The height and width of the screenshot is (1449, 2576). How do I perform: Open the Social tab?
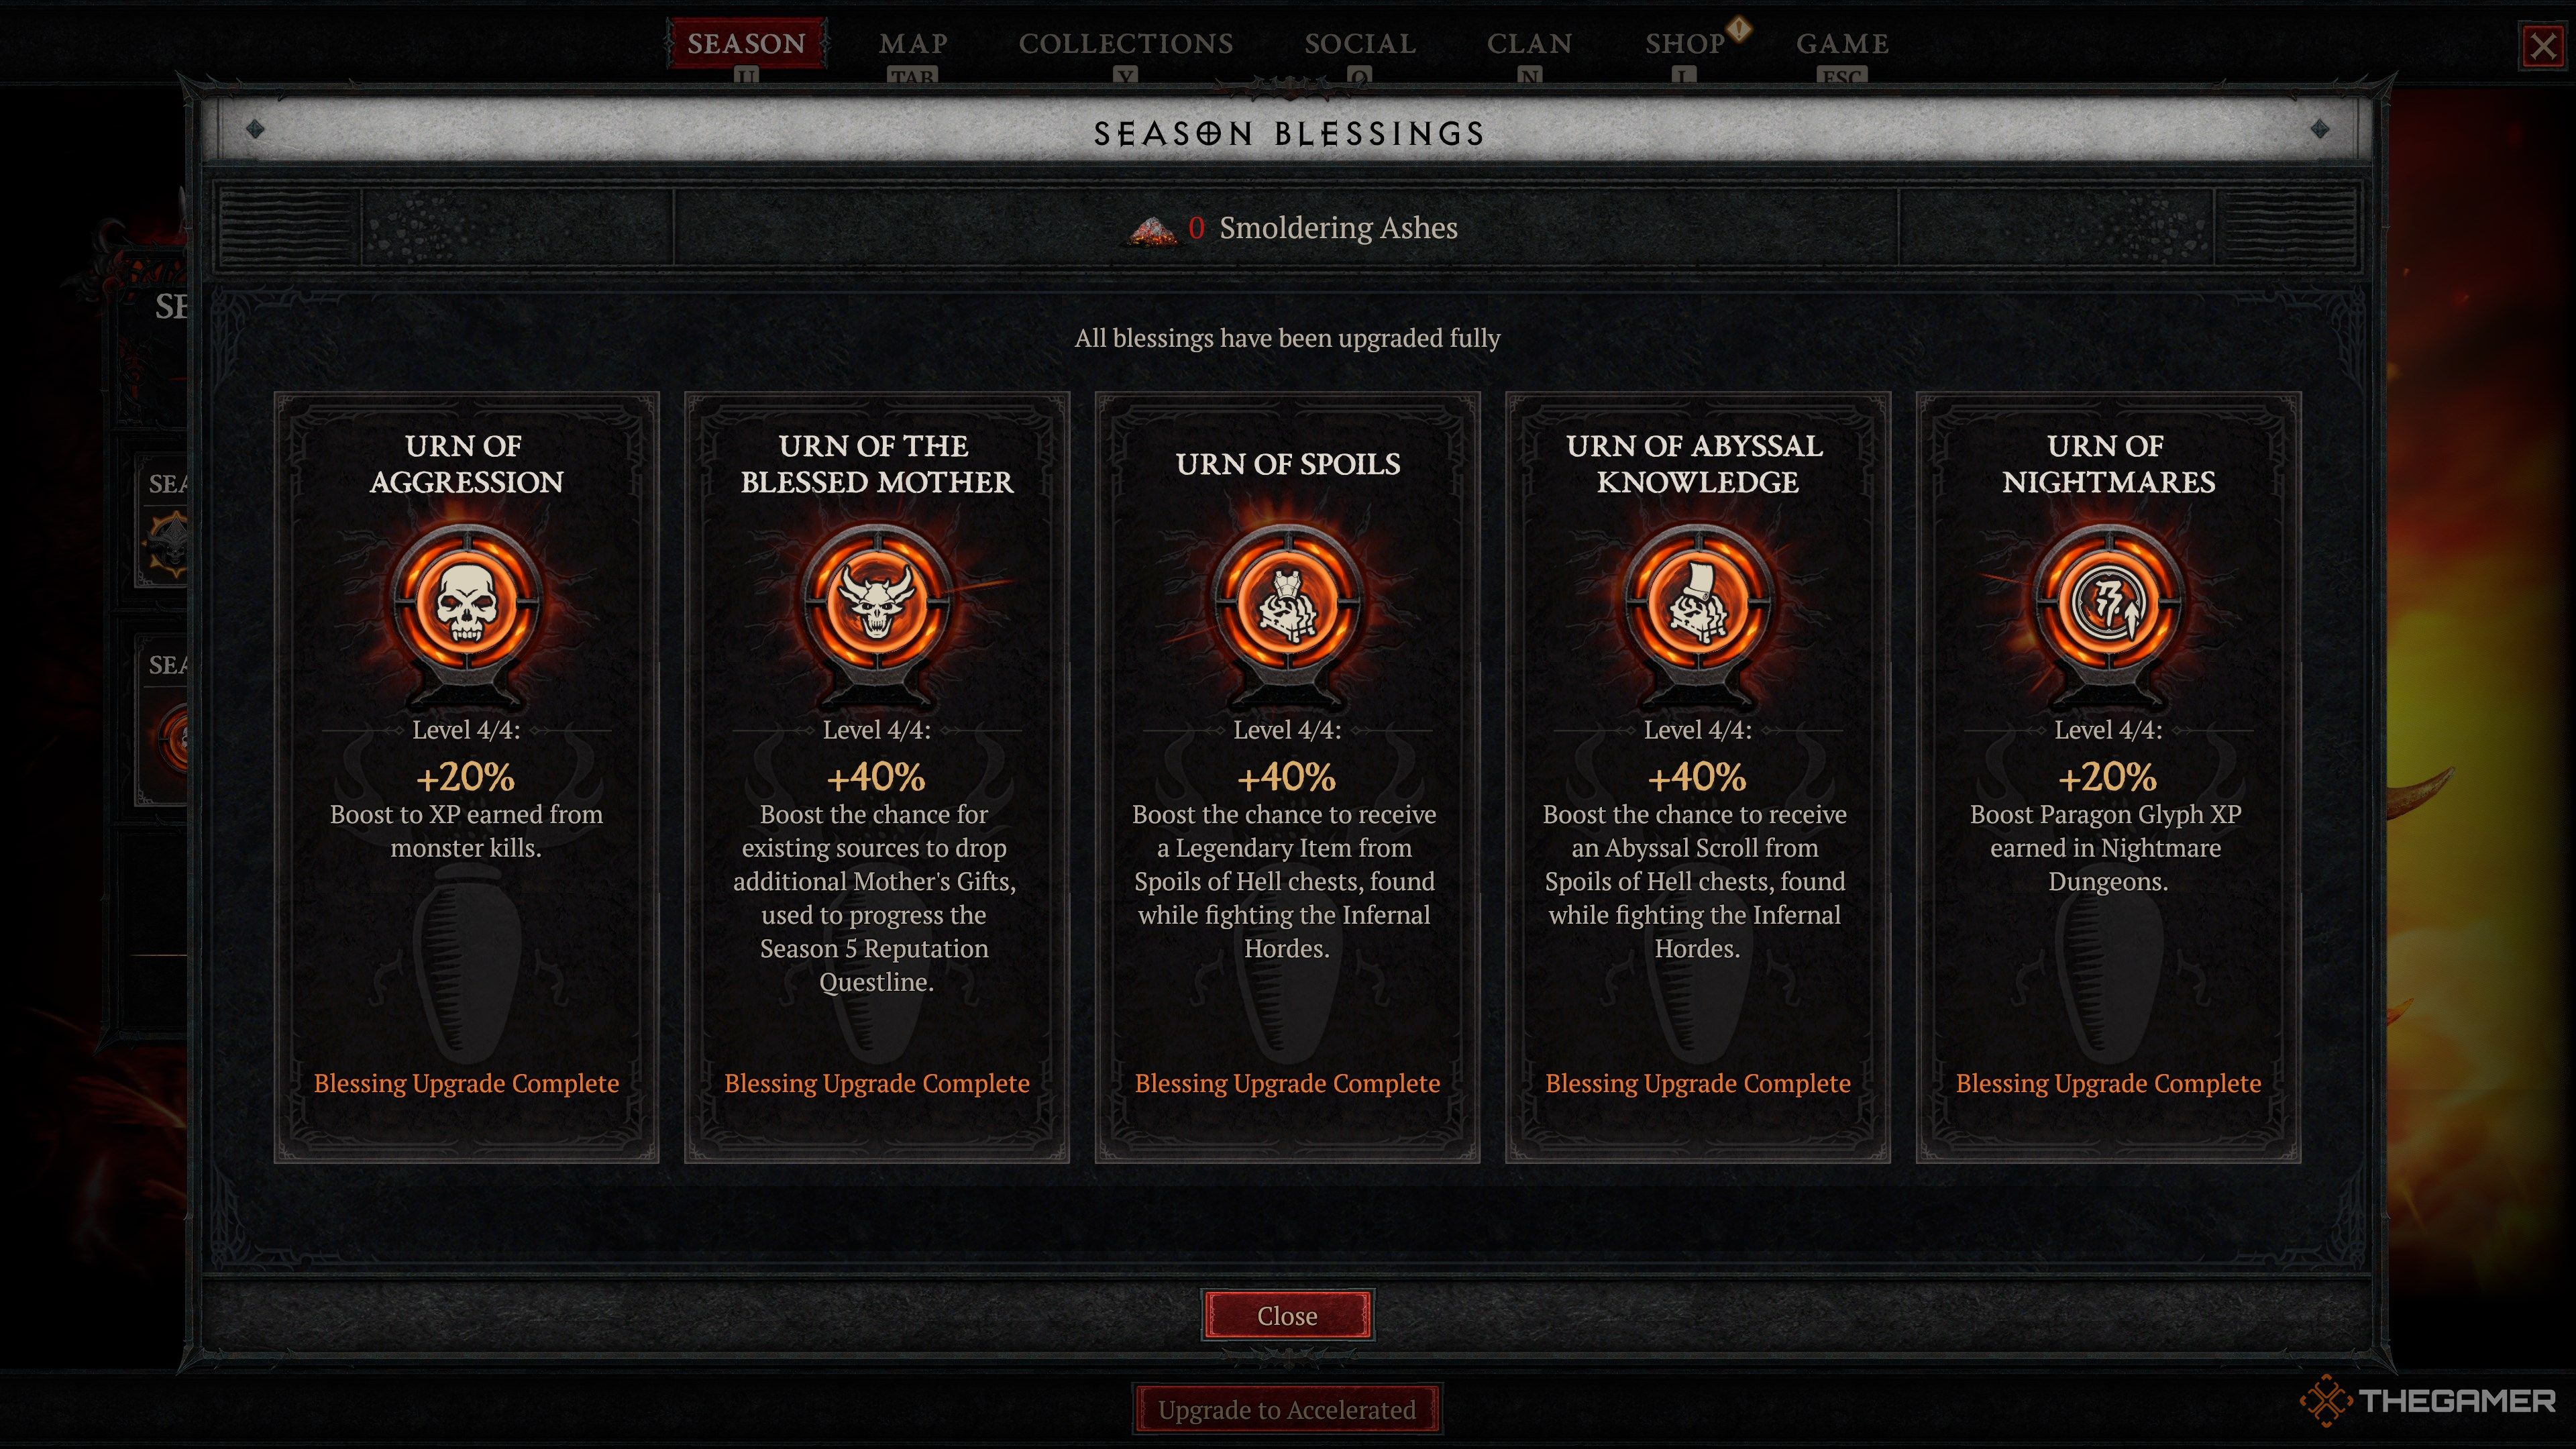tap(1360, 43)
